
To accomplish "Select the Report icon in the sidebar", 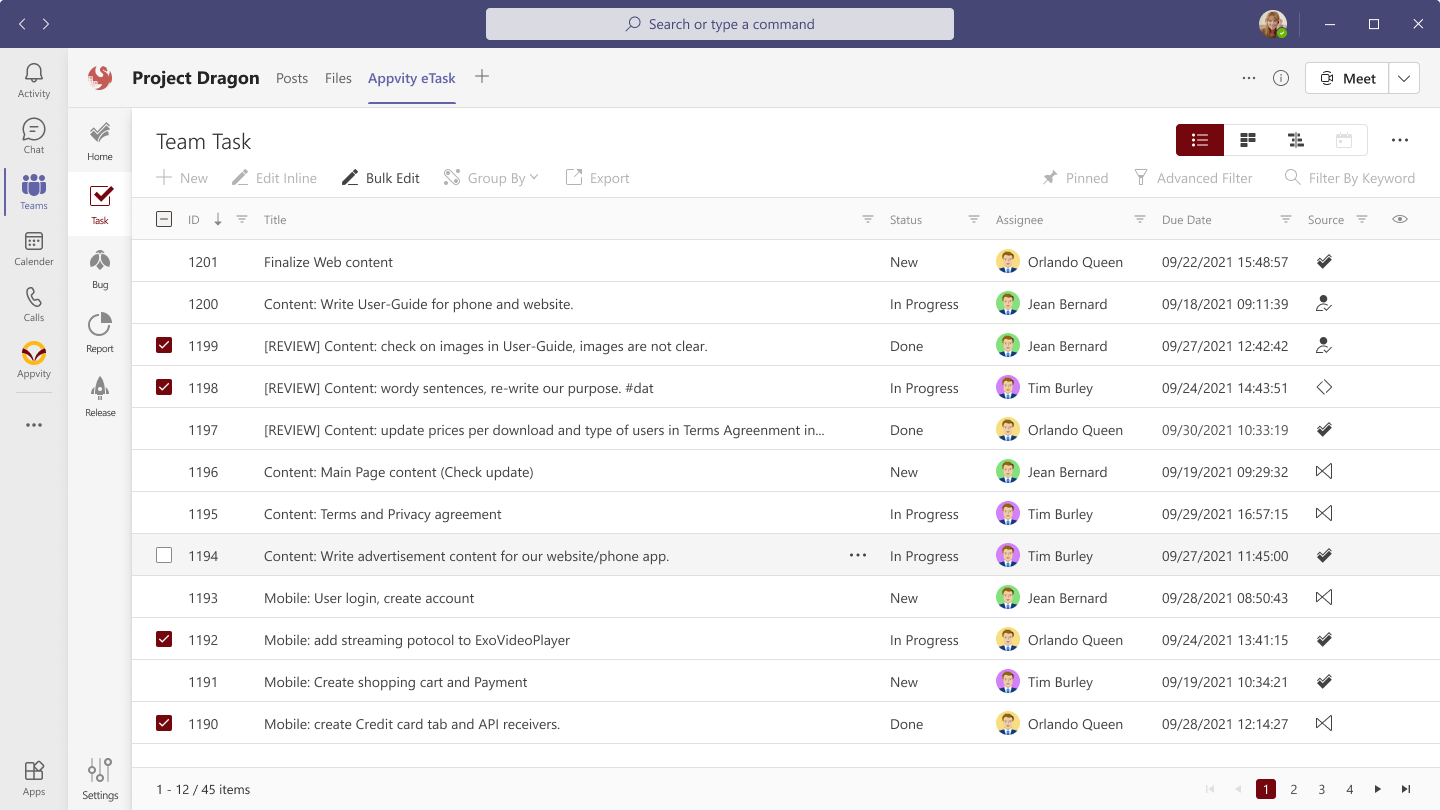I will click(x=99, y=332).
